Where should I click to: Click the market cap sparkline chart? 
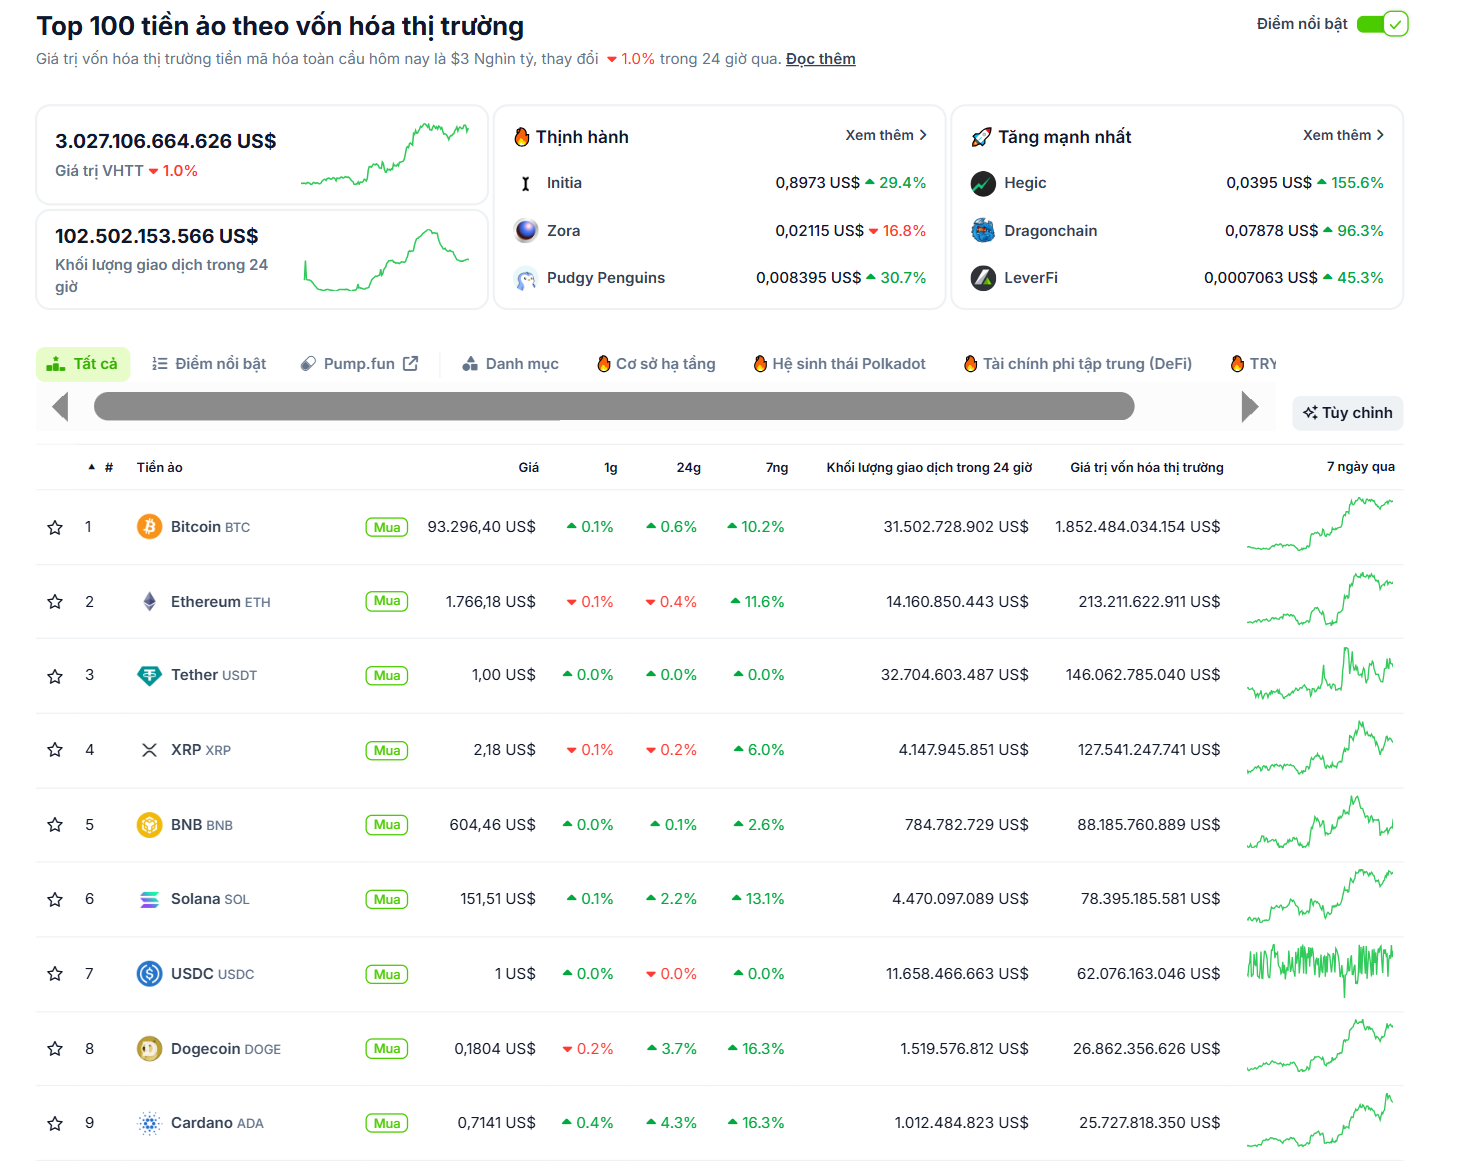pyautogui.click(x=385, y=155)
